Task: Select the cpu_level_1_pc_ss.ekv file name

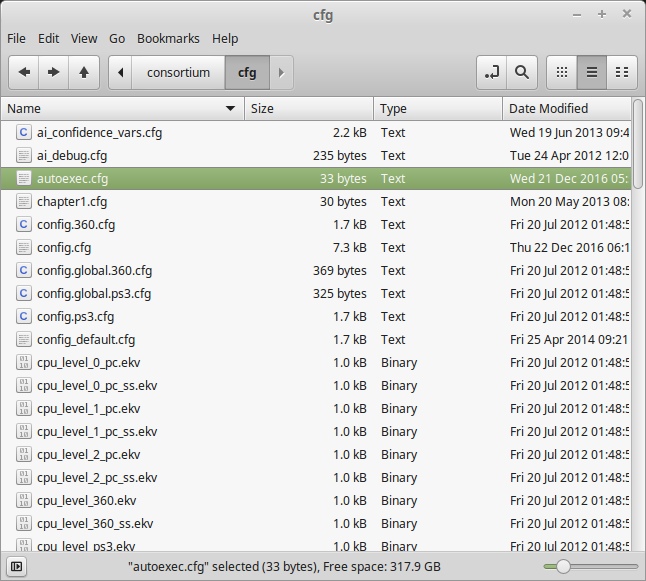Action: point(97,432)
